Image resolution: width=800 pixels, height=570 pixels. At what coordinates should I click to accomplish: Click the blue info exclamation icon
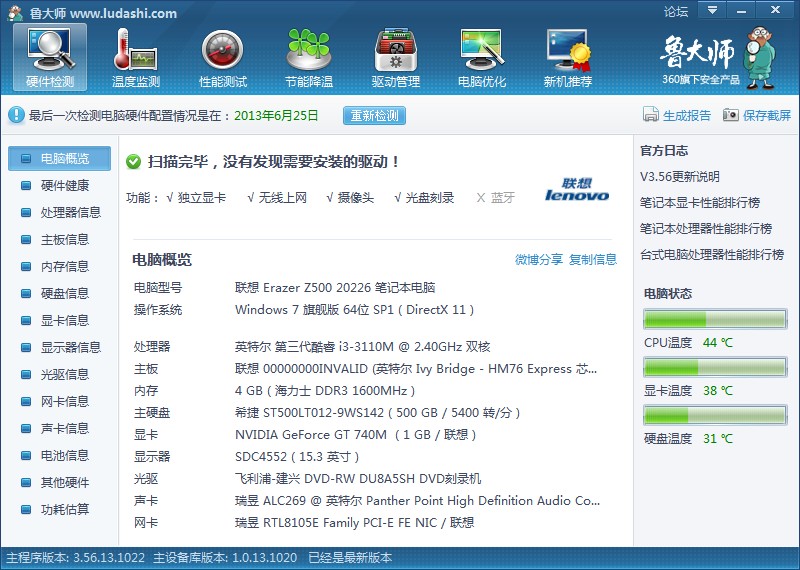[x=16, y=115]
